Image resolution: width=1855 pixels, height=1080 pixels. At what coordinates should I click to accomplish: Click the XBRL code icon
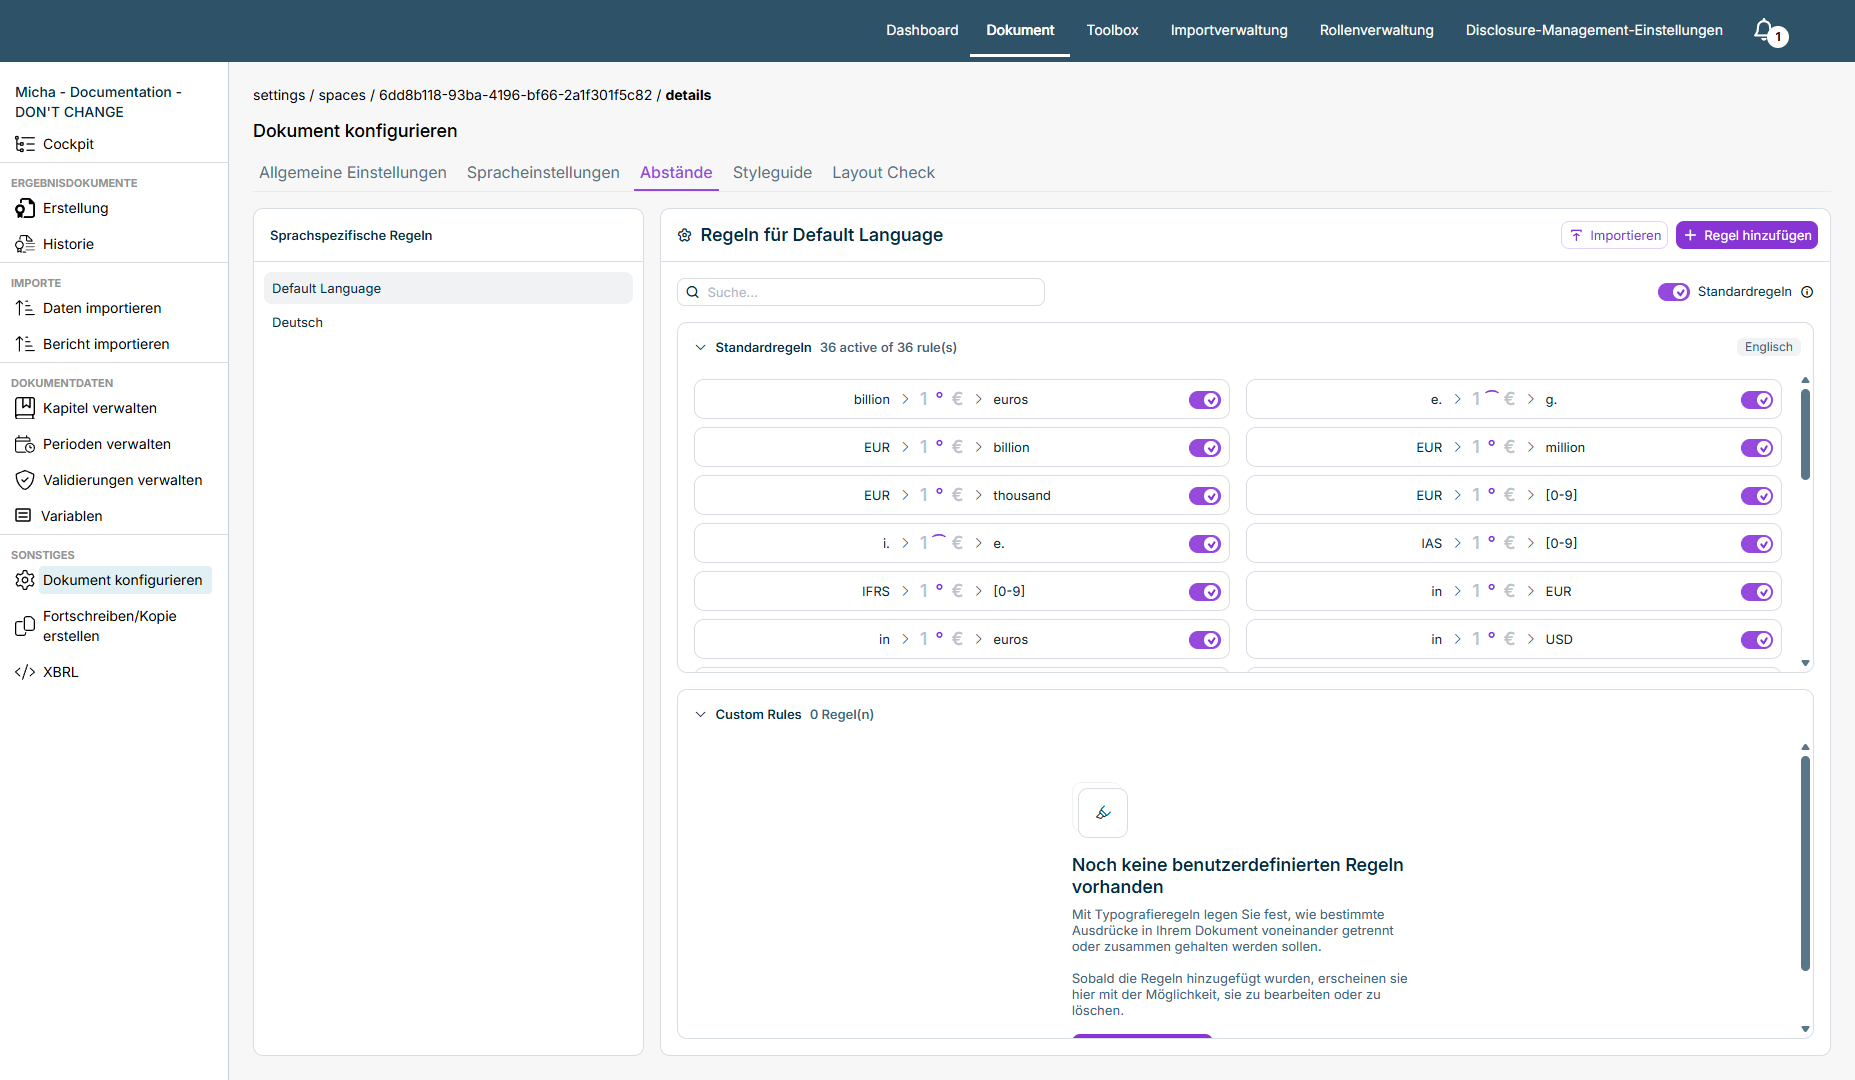tap(25, 672)
